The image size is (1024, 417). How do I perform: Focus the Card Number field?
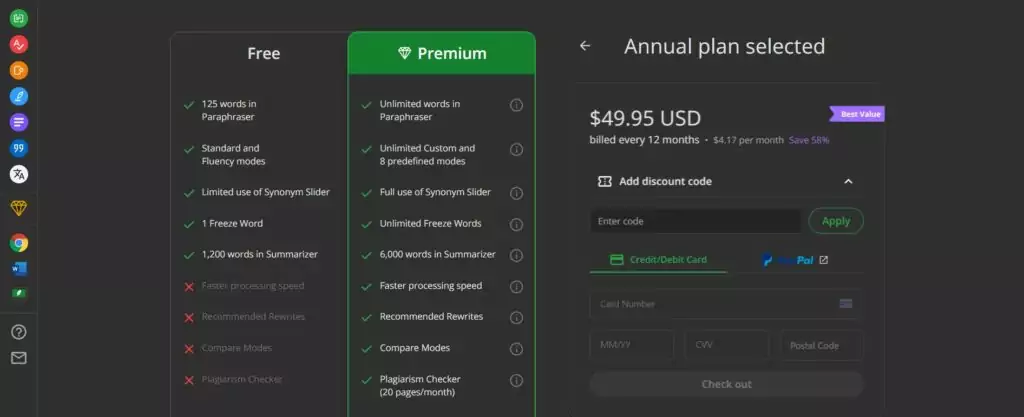pyautogui.click(x=726, y=304)
